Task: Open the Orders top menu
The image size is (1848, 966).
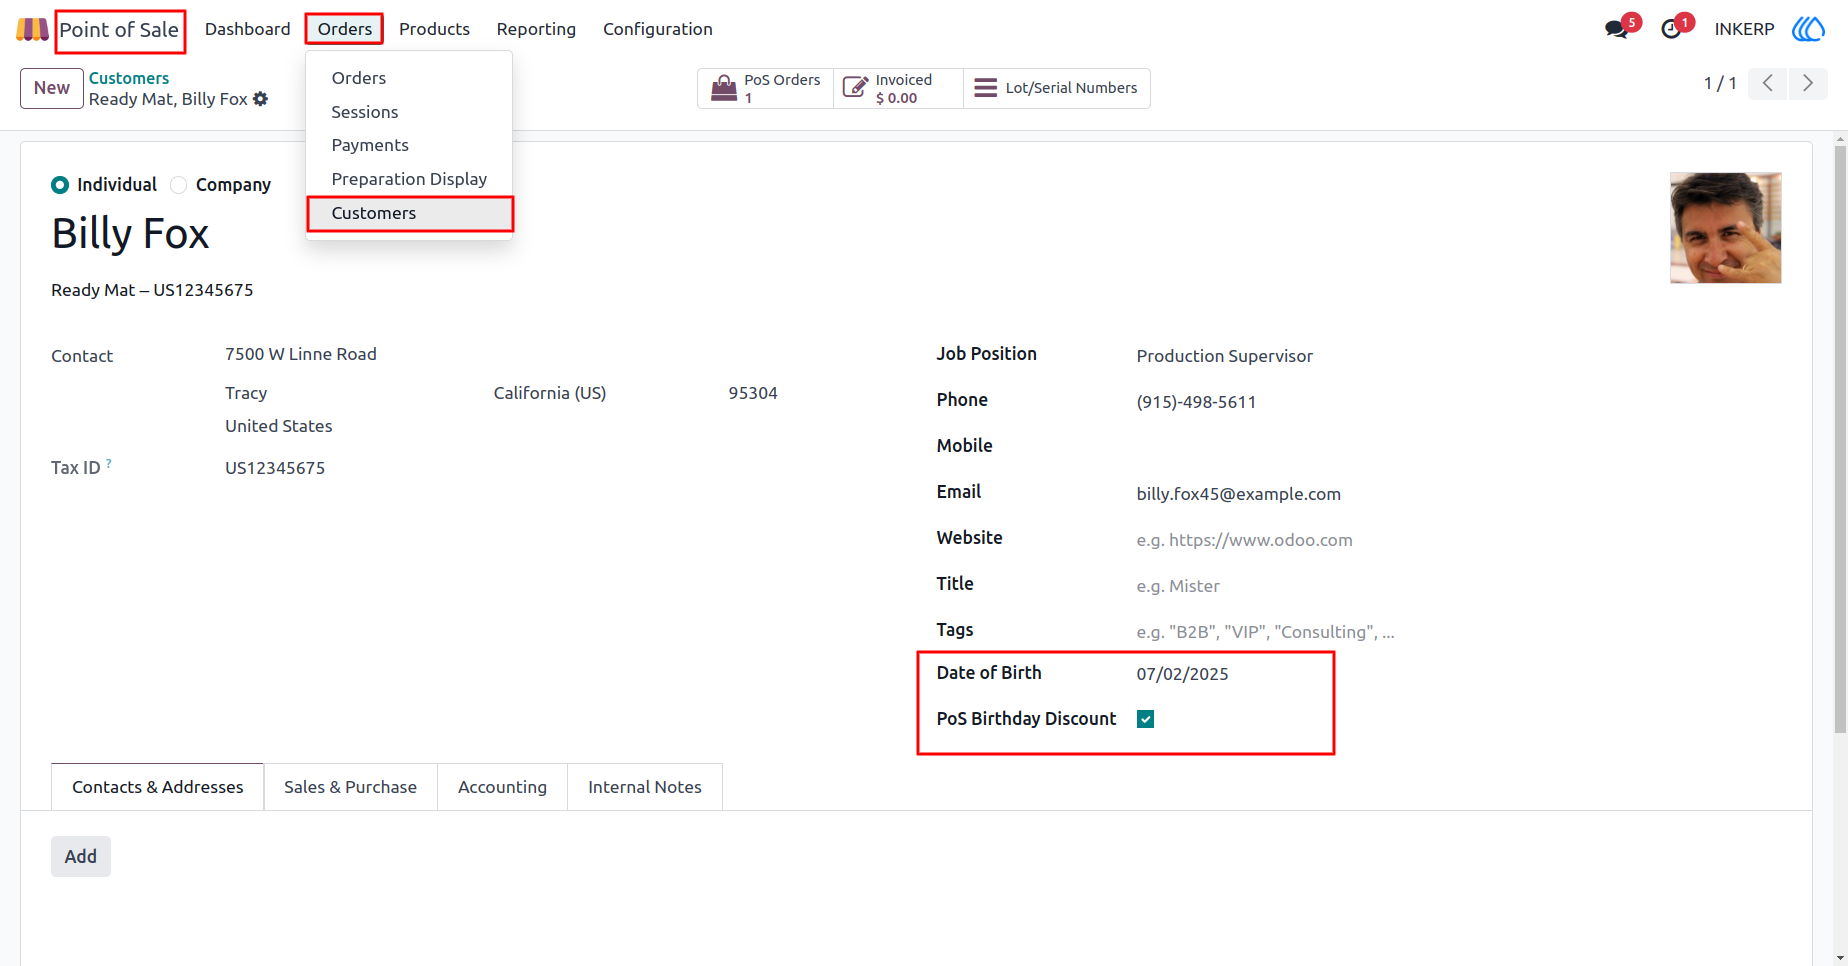Action: pos(345,29)
